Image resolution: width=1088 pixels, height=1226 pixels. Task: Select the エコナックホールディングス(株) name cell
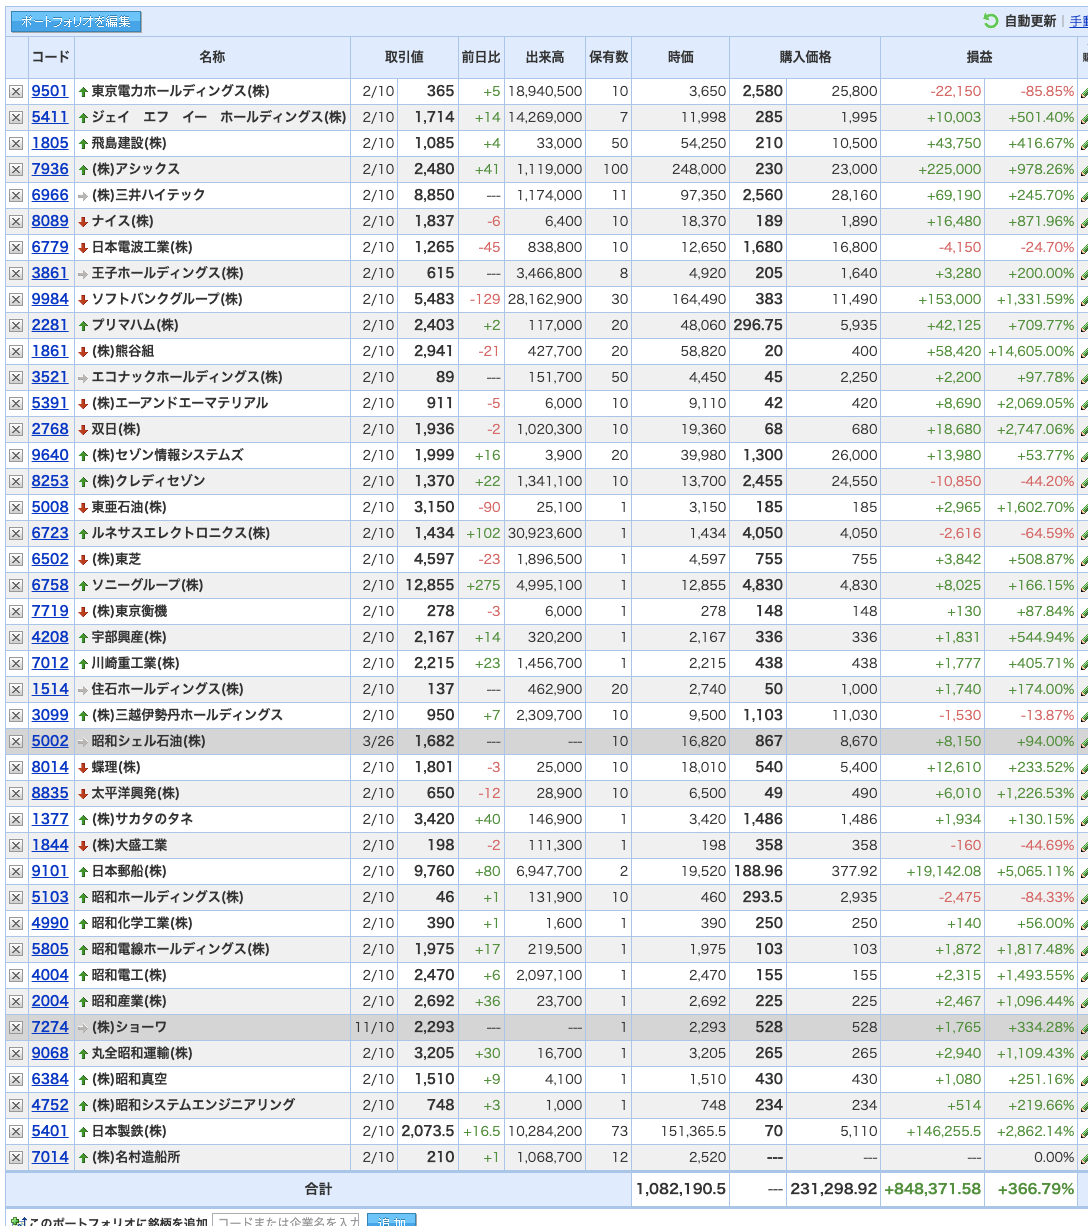212,377
